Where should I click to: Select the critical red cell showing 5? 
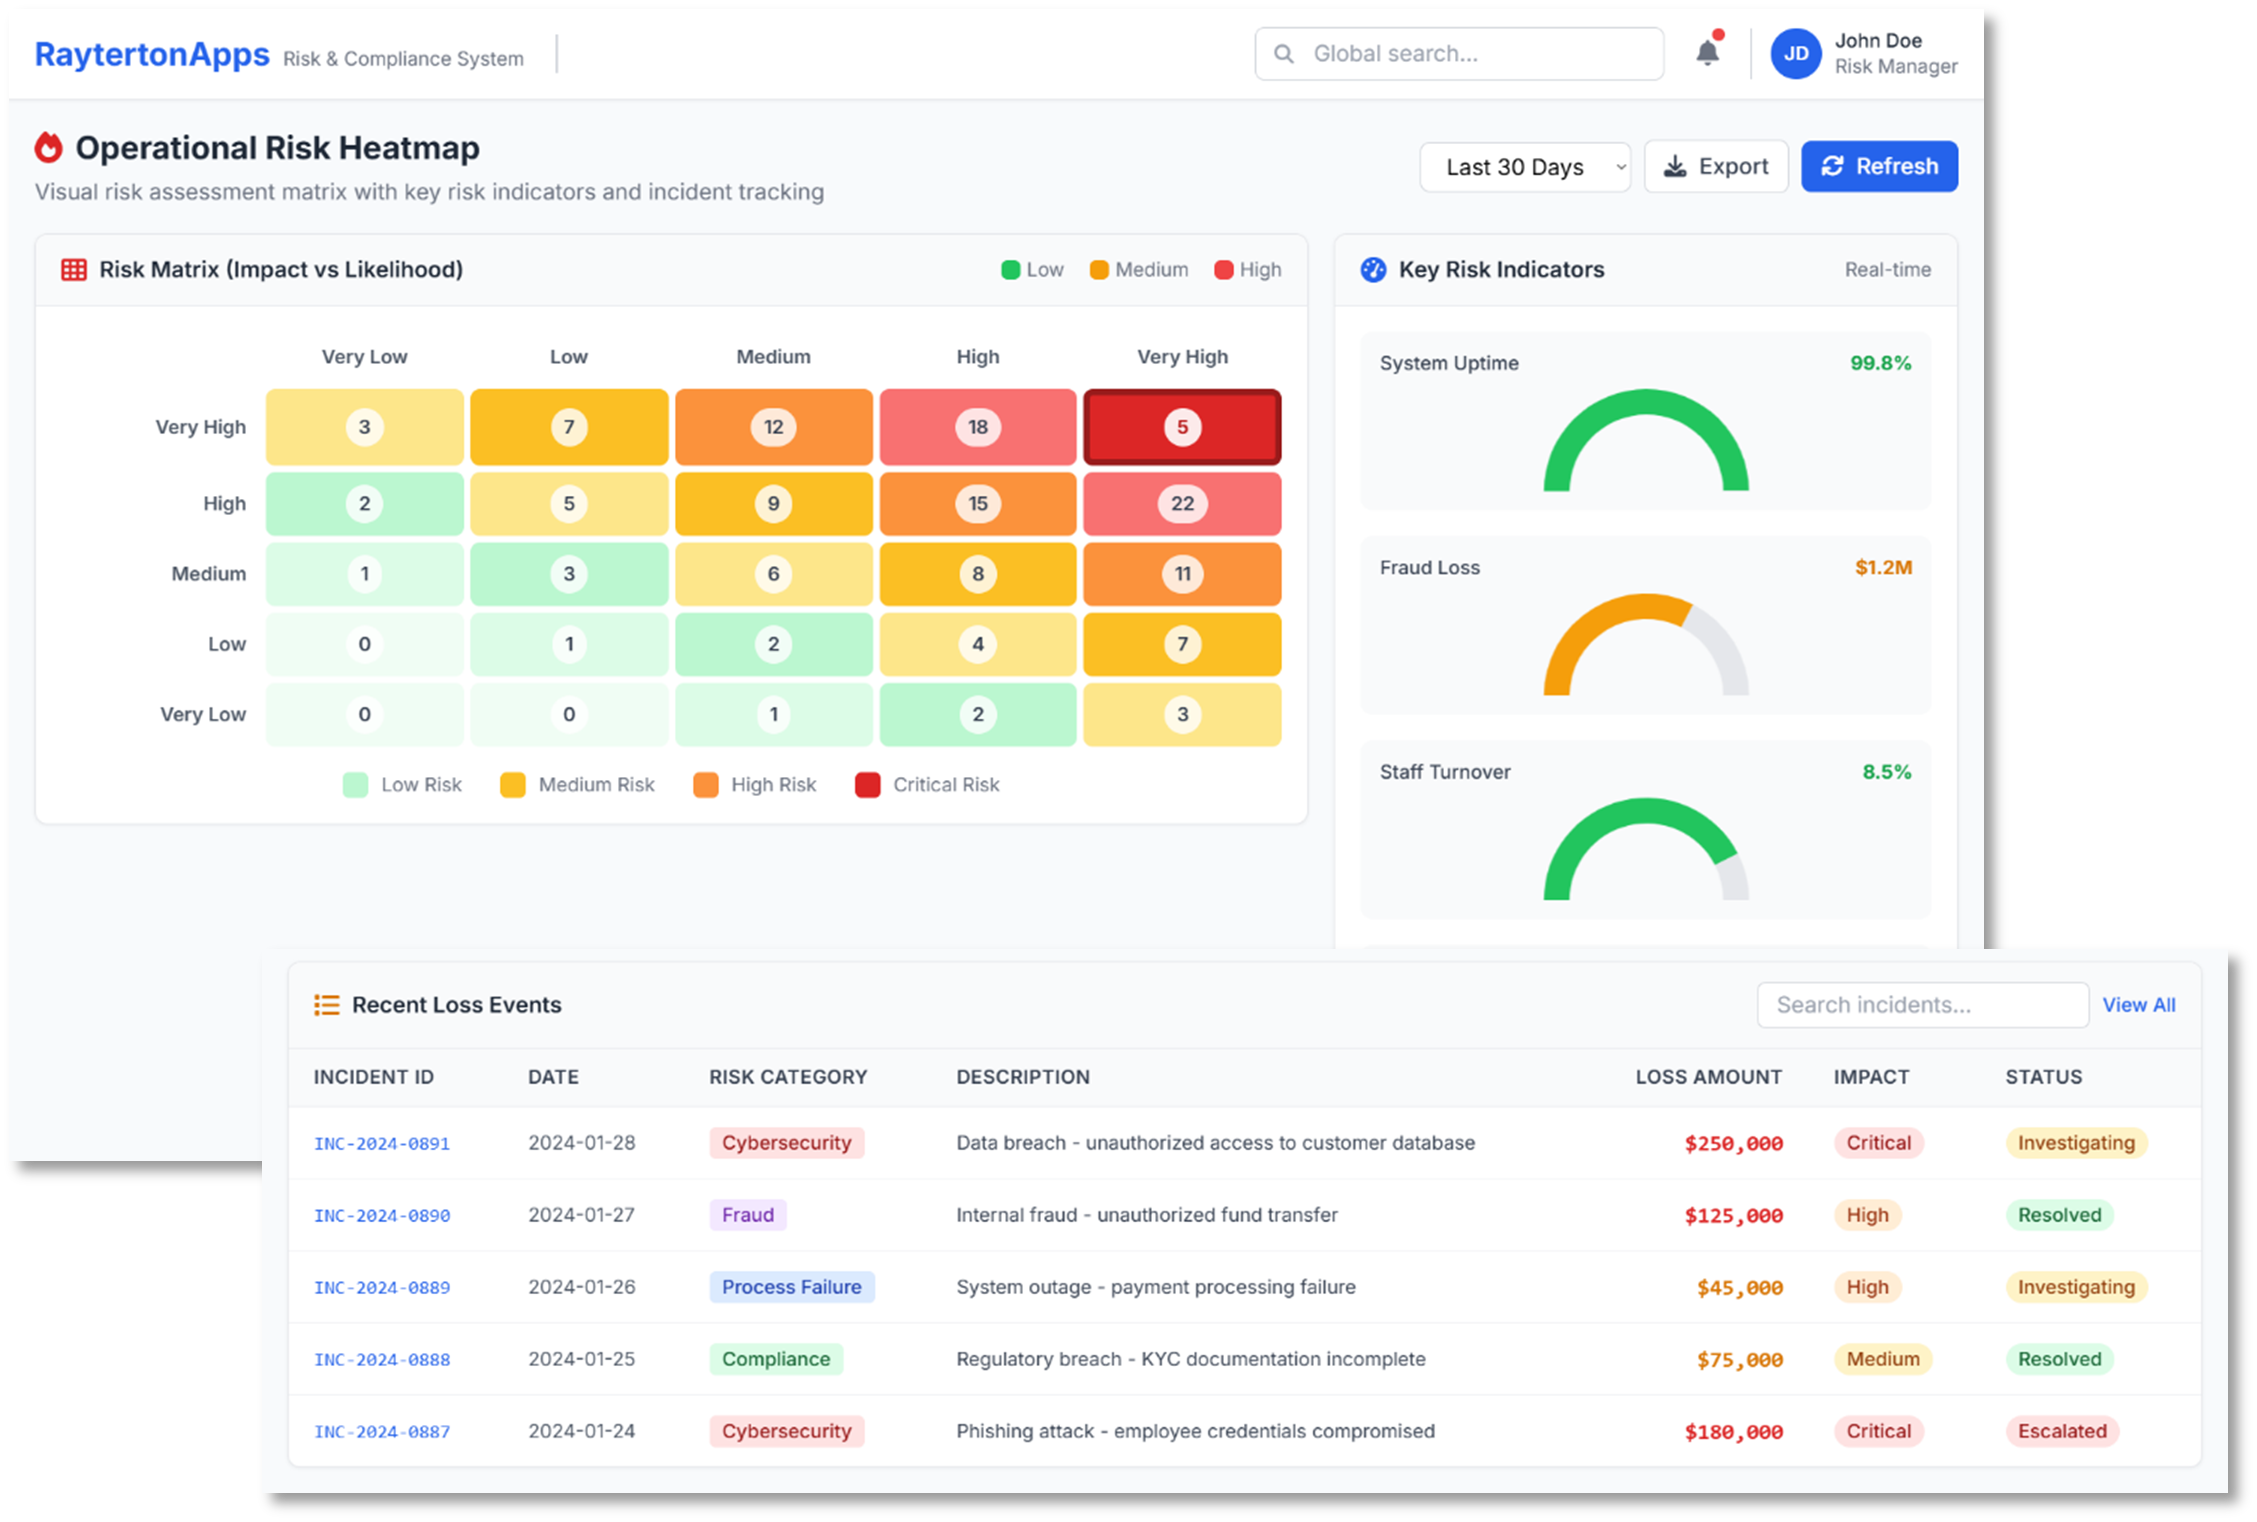1182,428
